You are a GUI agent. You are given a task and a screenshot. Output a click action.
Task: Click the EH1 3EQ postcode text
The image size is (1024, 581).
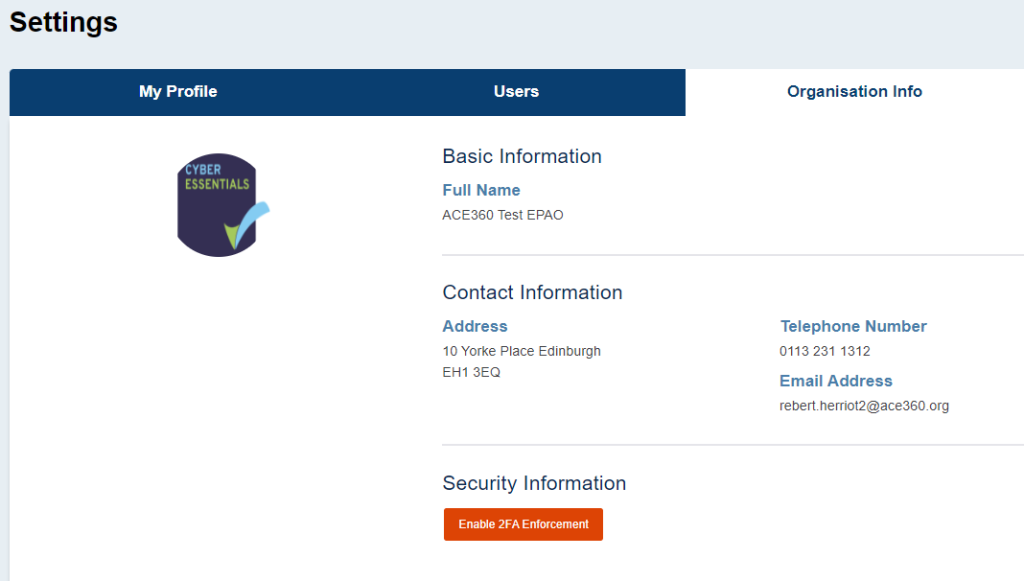[x=471, y=372]
